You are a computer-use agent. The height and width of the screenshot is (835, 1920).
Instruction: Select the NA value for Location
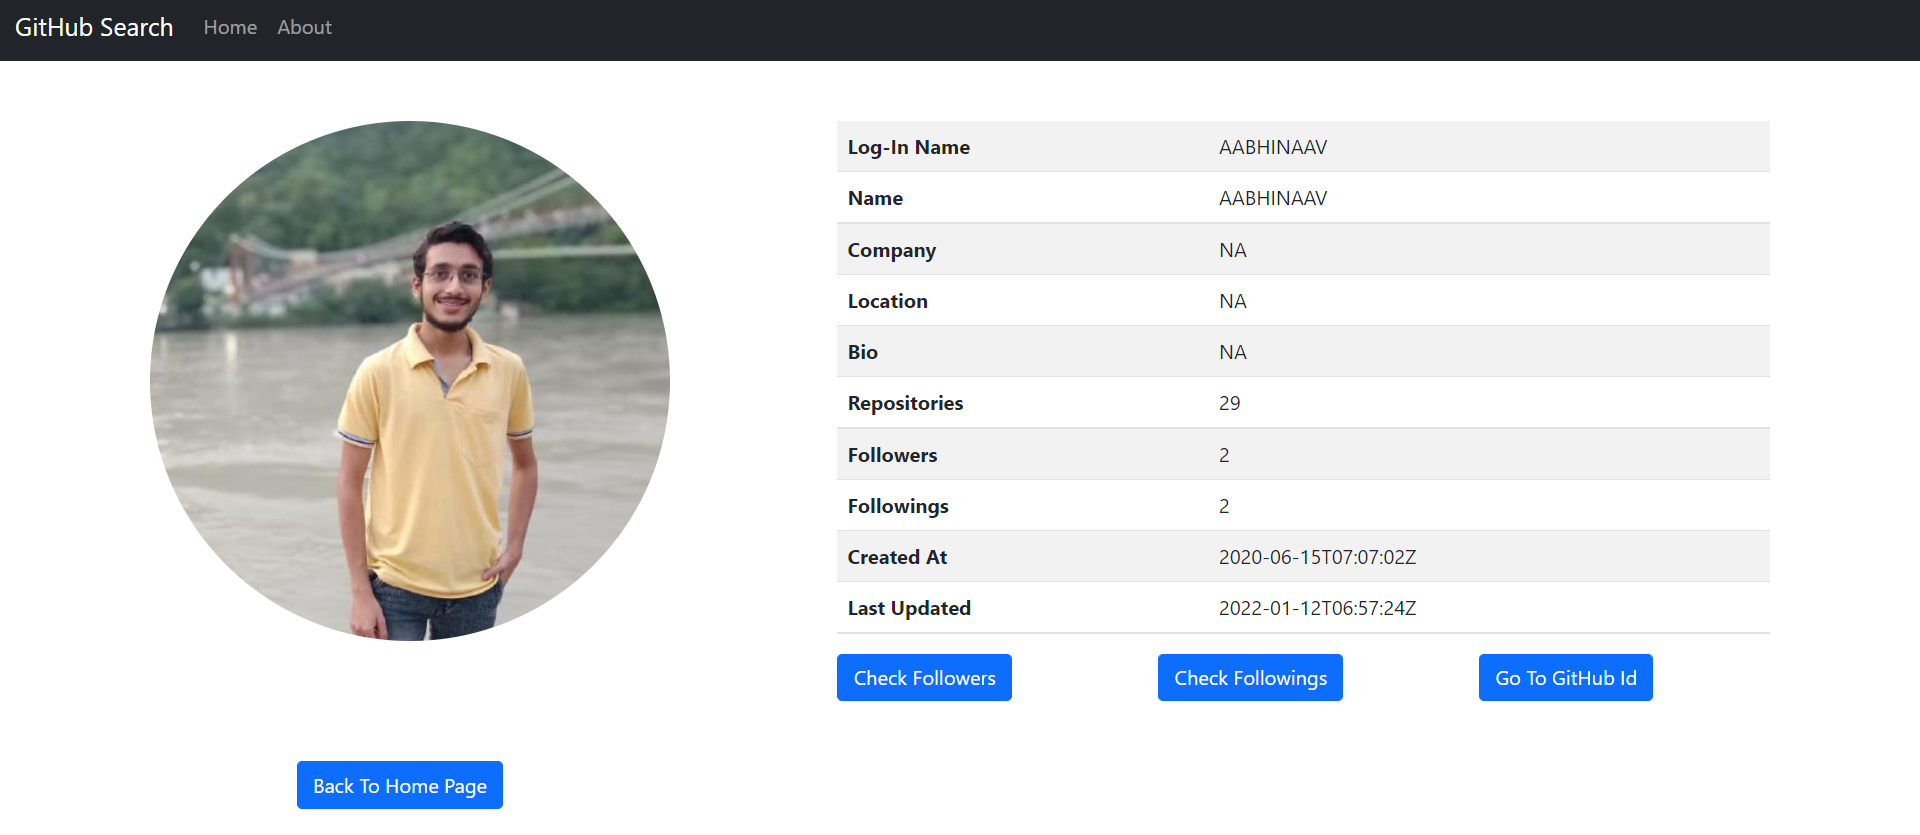point(1233,301)
